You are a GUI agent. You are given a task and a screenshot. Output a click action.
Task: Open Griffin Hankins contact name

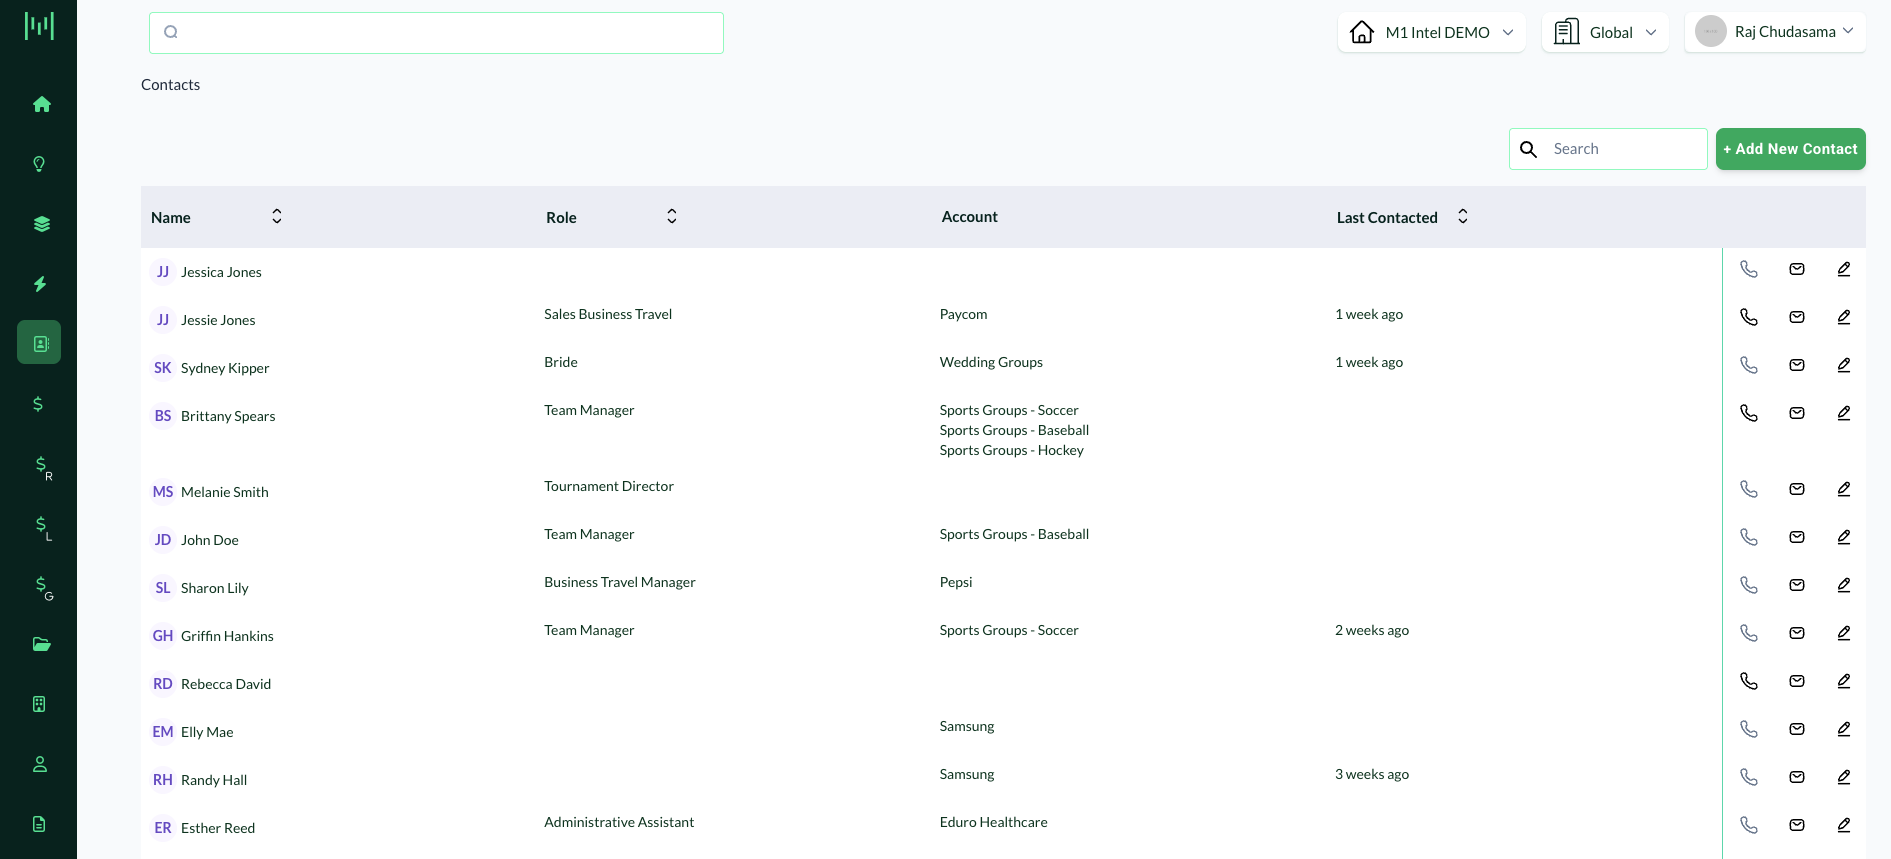[x=227, y=636]
